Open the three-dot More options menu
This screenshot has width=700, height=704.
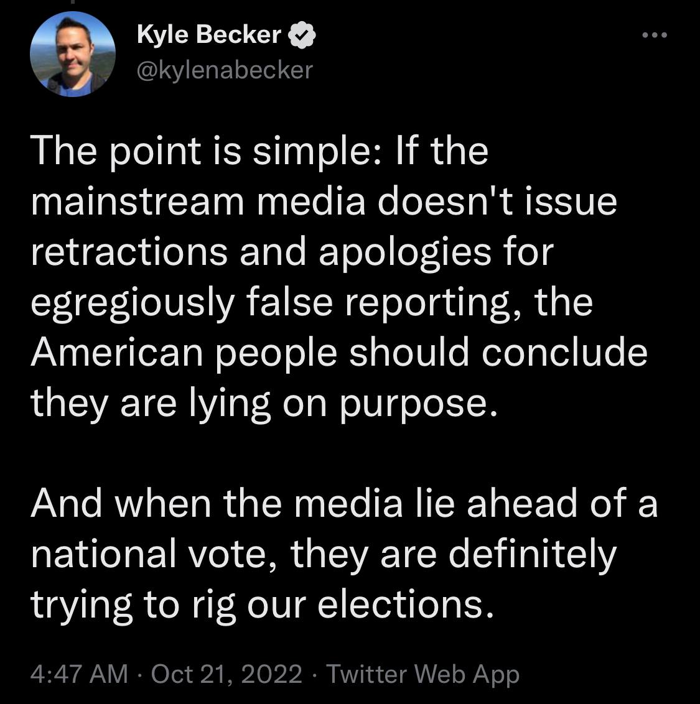(x=654, y=36)
